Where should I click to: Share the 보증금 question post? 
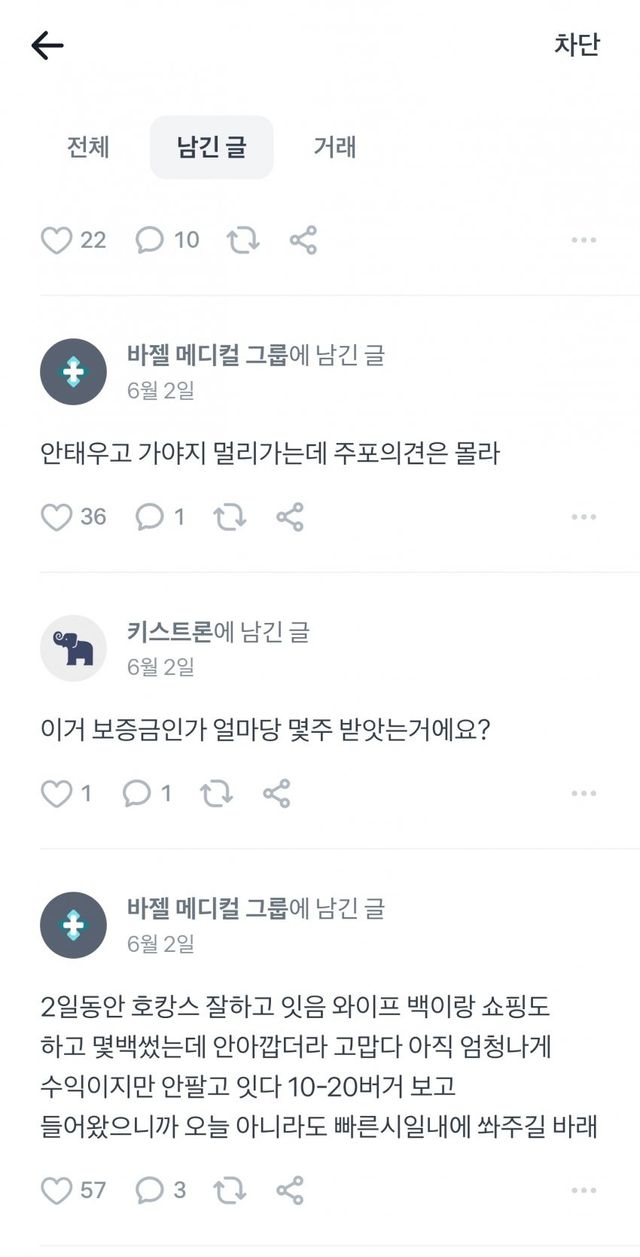pos(277,794)
